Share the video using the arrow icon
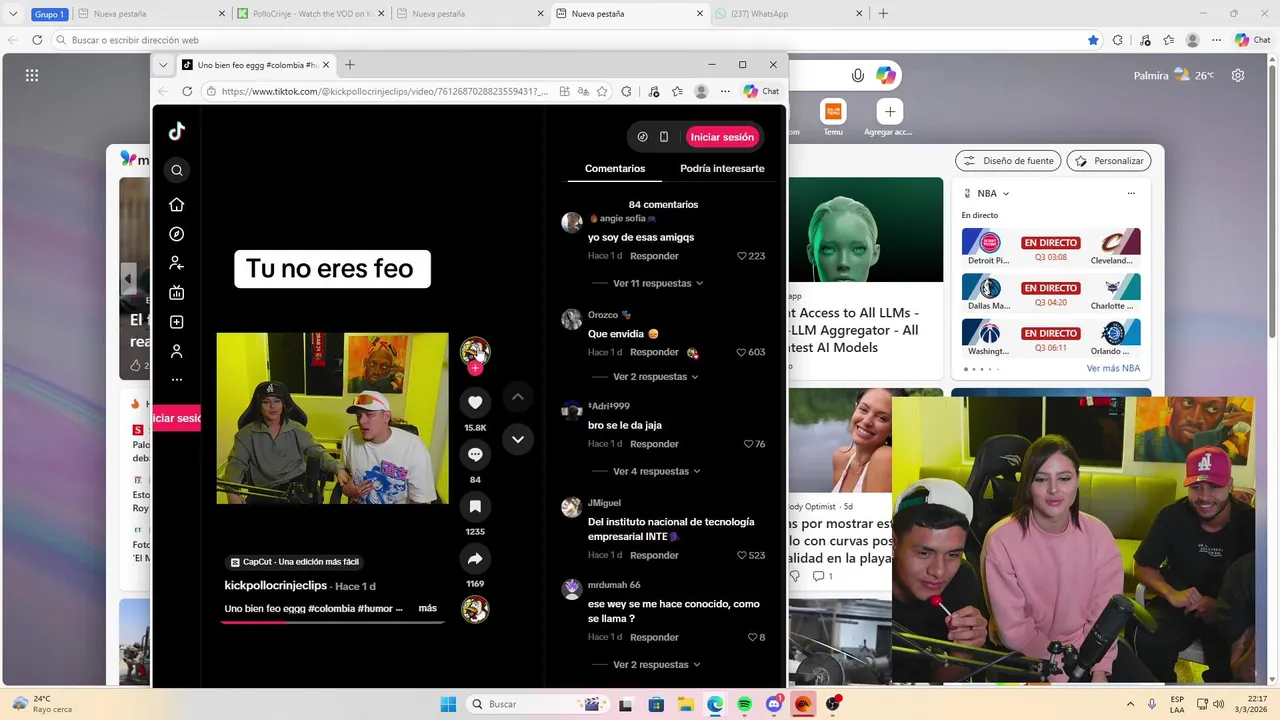Viewport: 1280px width, 720px height. (475, 558)
